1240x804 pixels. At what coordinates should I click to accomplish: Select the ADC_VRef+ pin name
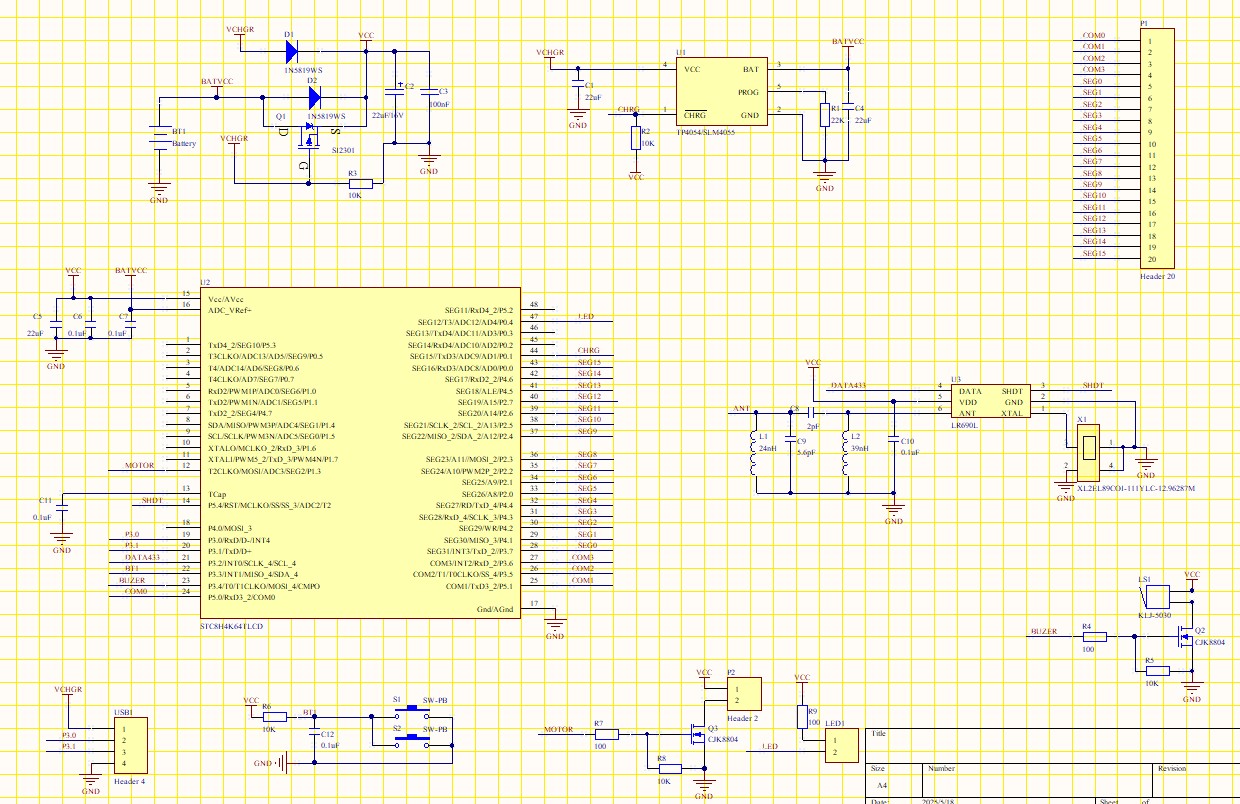230,310
